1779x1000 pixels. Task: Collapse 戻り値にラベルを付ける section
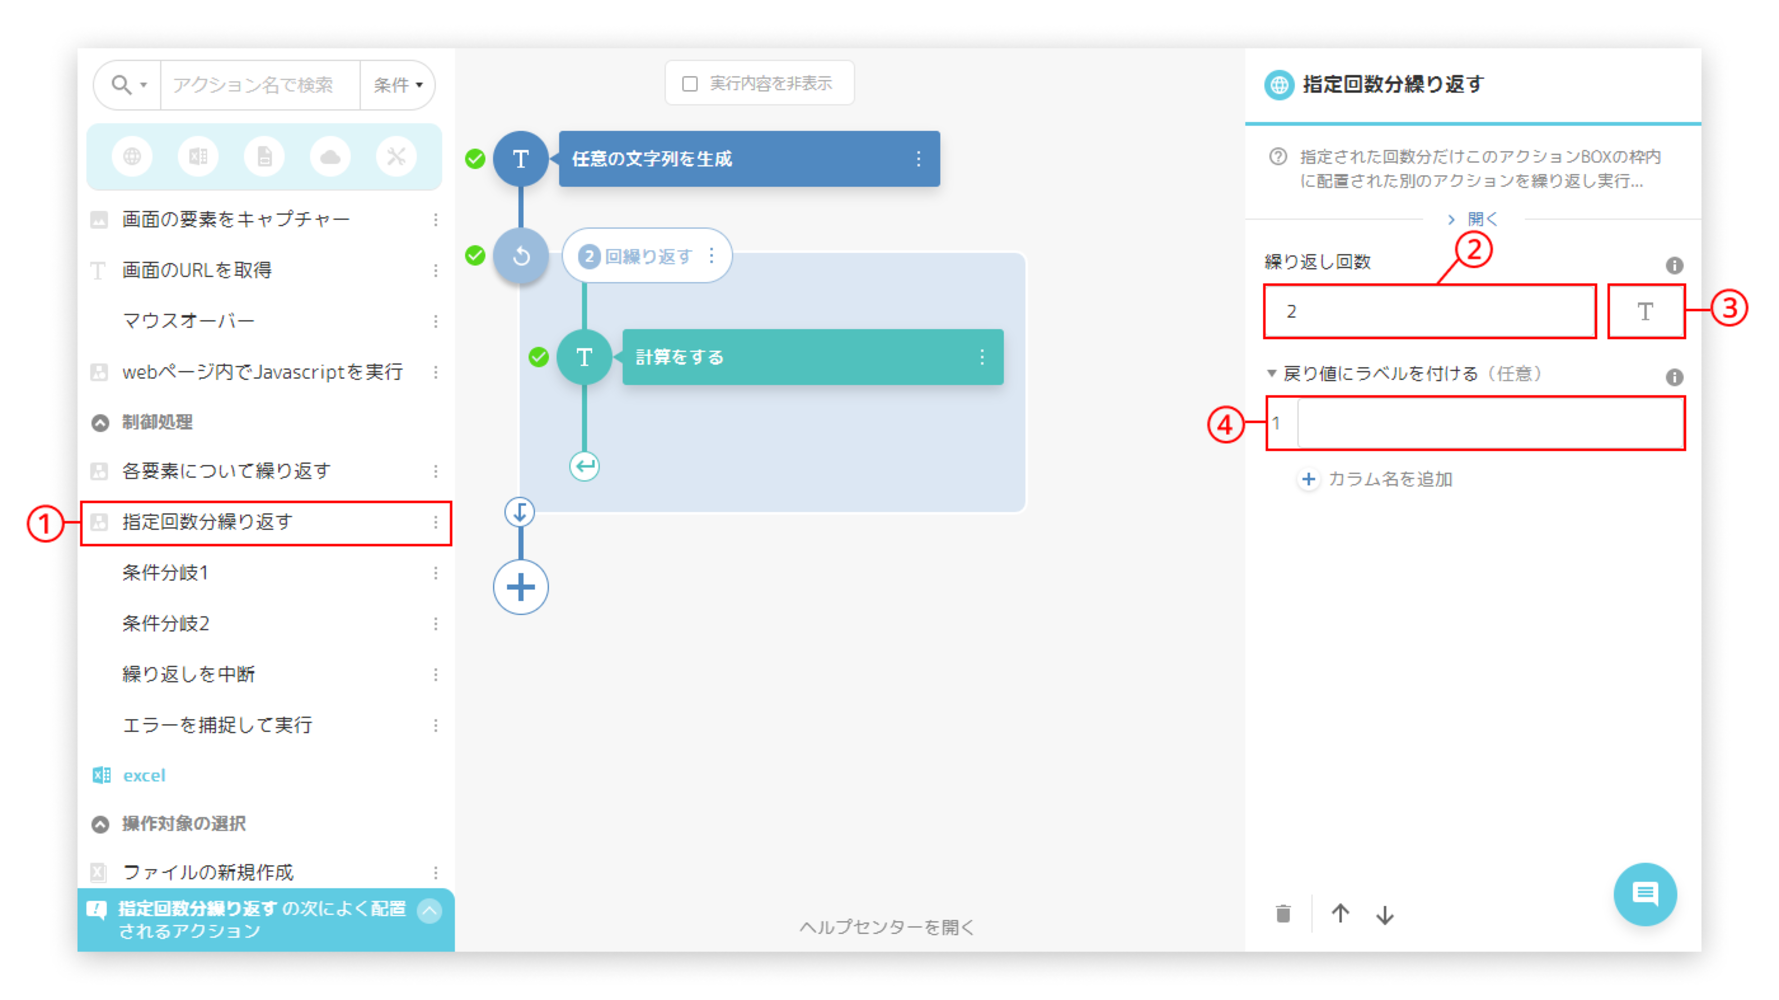point(1271,373)
